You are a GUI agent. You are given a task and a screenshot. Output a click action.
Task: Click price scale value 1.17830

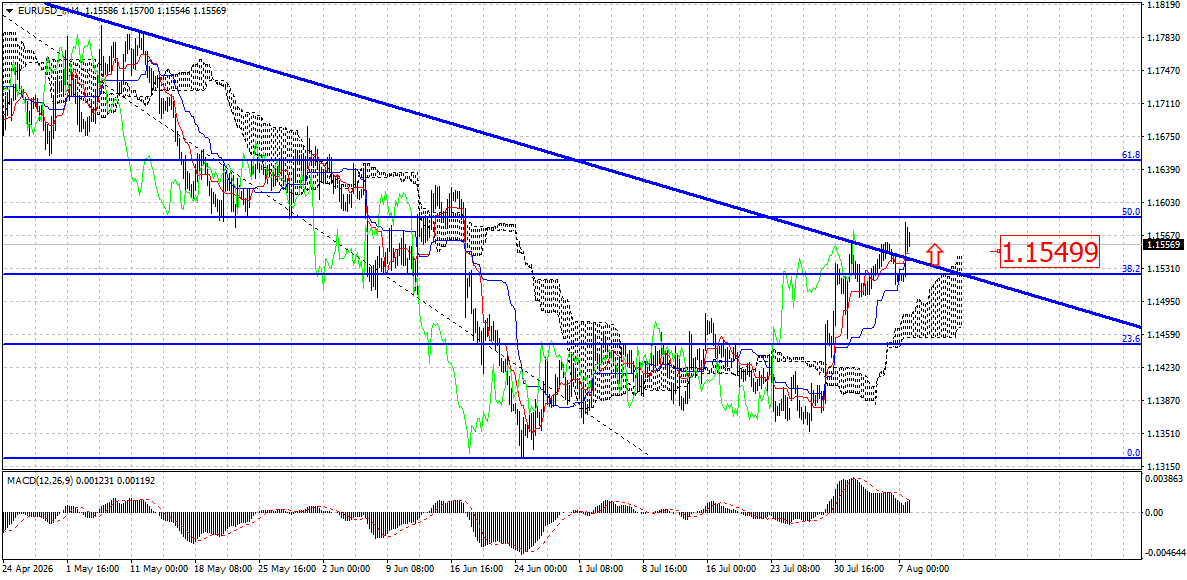coord(1164,37)
